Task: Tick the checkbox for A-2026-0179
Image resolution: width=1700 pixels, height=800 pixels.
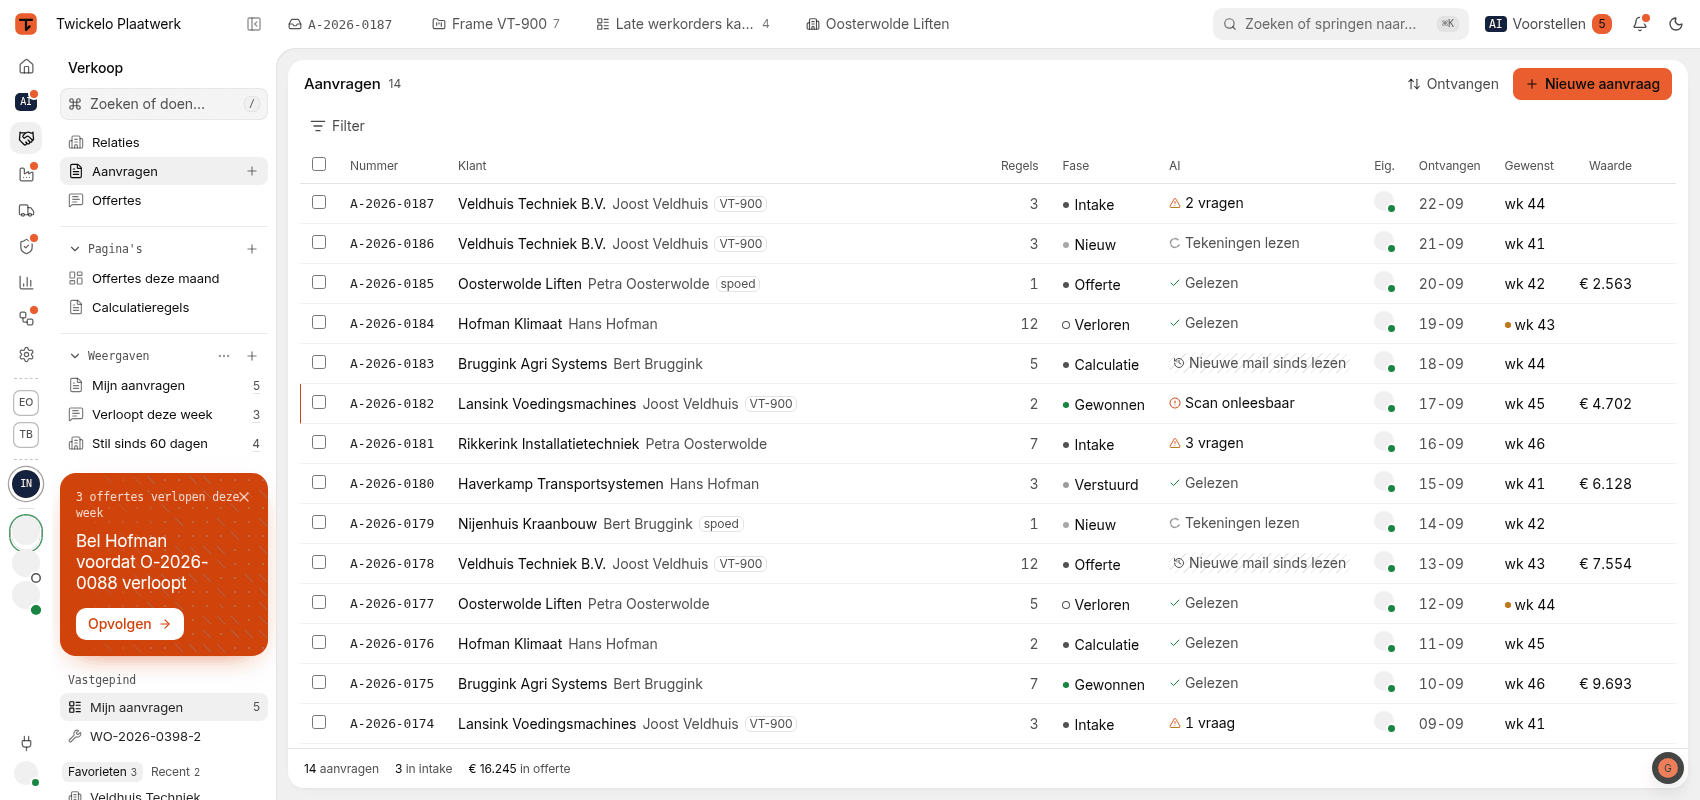Action: (x=319, y=522)
